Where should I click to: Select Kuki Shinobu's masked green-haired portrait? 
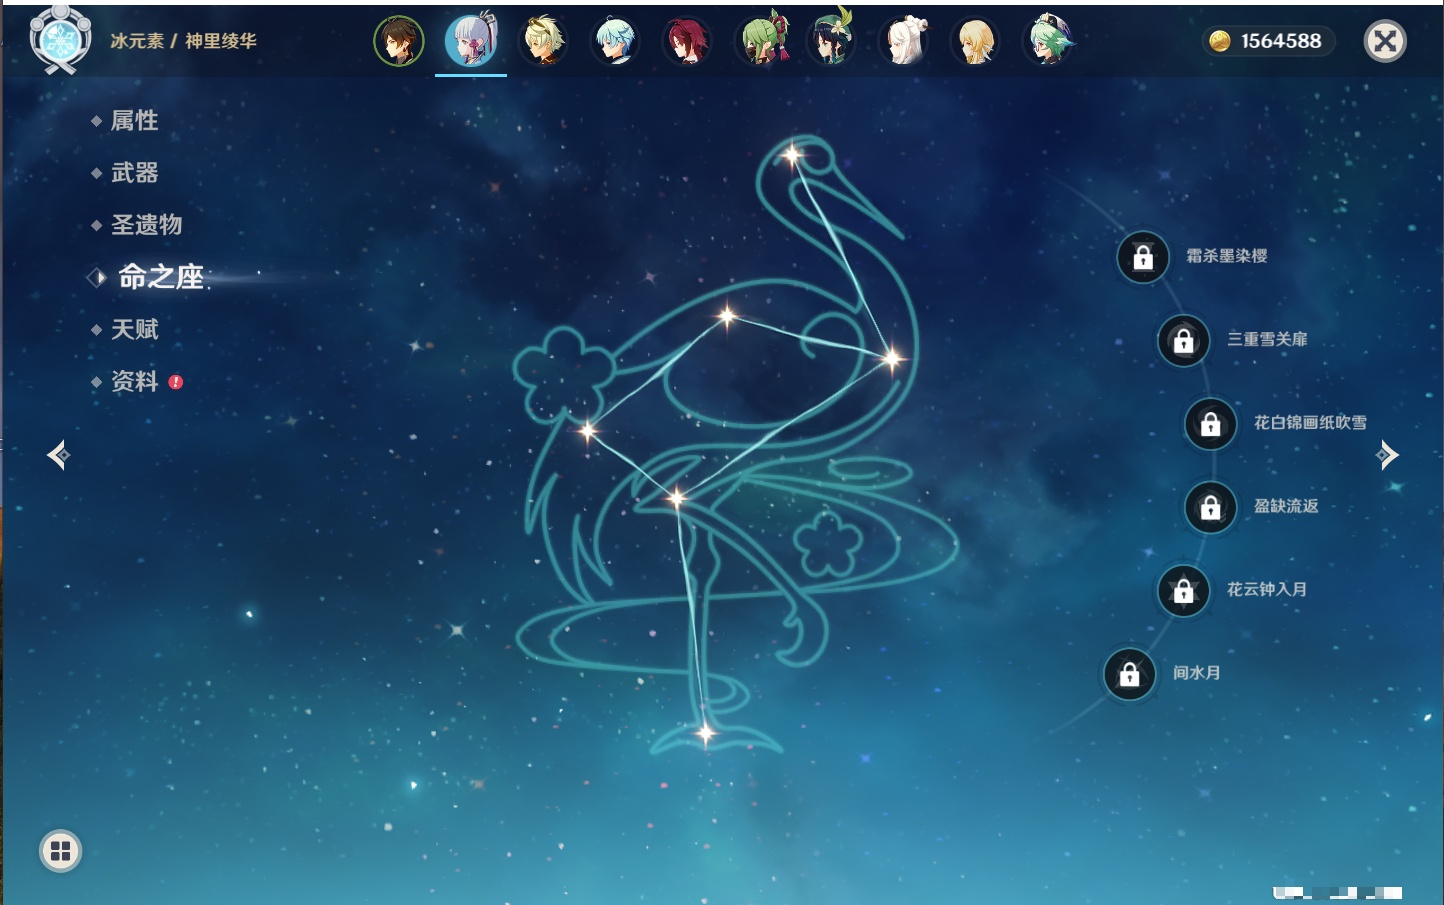[x=762, y=42]
